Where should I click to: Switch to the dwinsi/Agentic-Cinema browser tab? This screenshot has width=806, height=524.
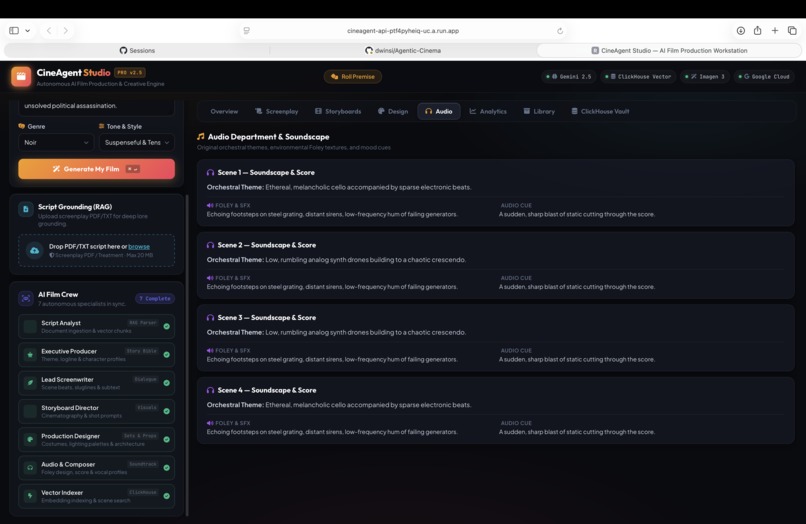tap(403, 50)
